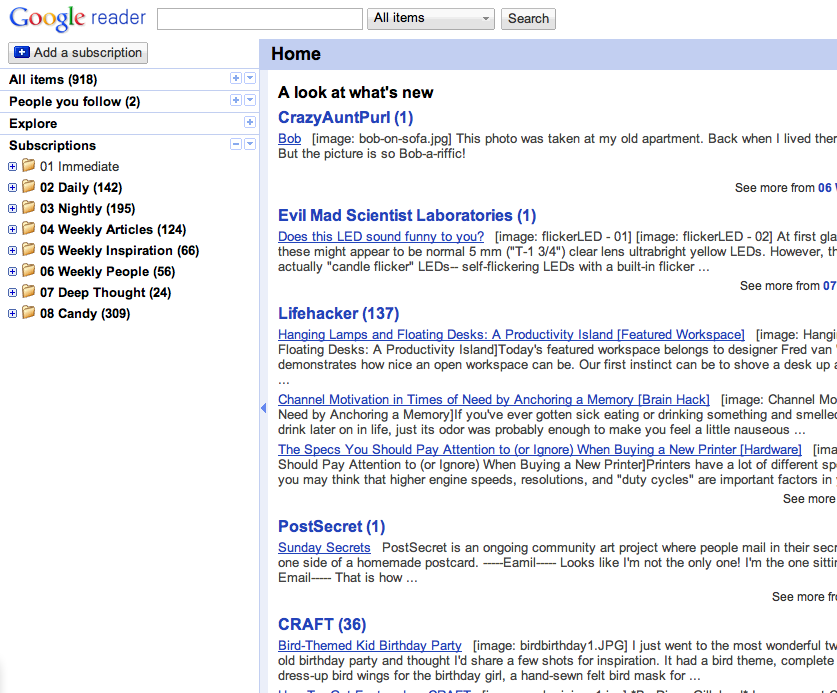This screenshot has width=837, height=693.
Task: Select People you follow (2)
Action: (74, 101)
